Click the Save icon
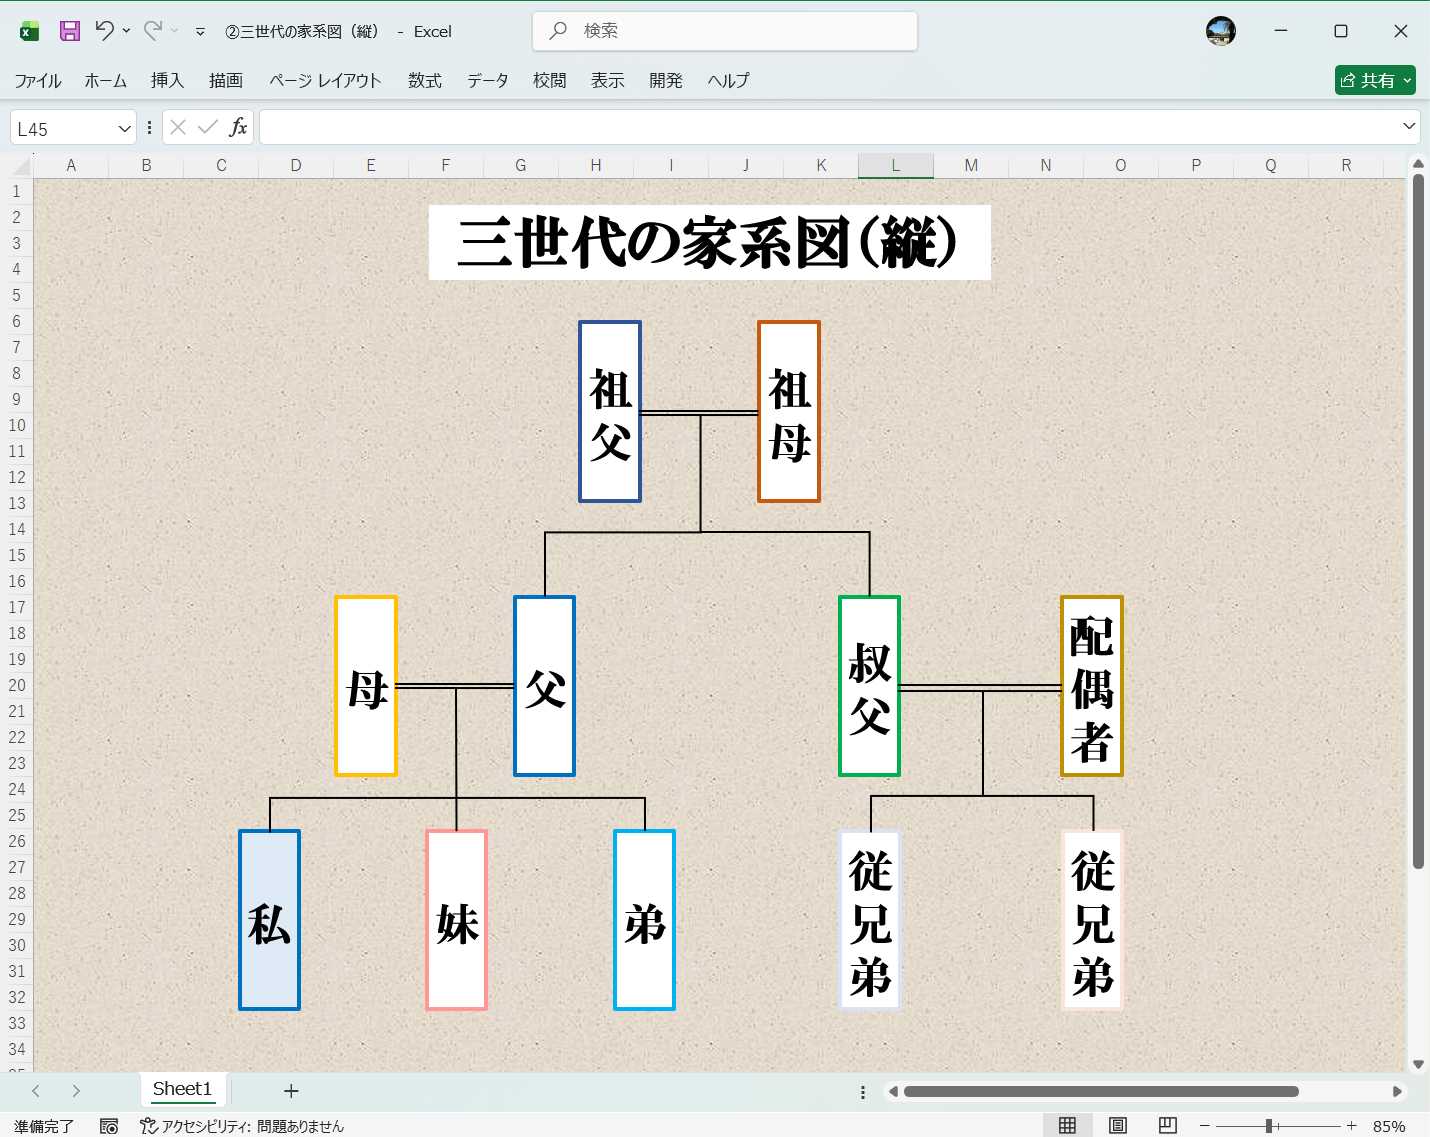Screen dimensions: 1430x1137 (69, 31)
